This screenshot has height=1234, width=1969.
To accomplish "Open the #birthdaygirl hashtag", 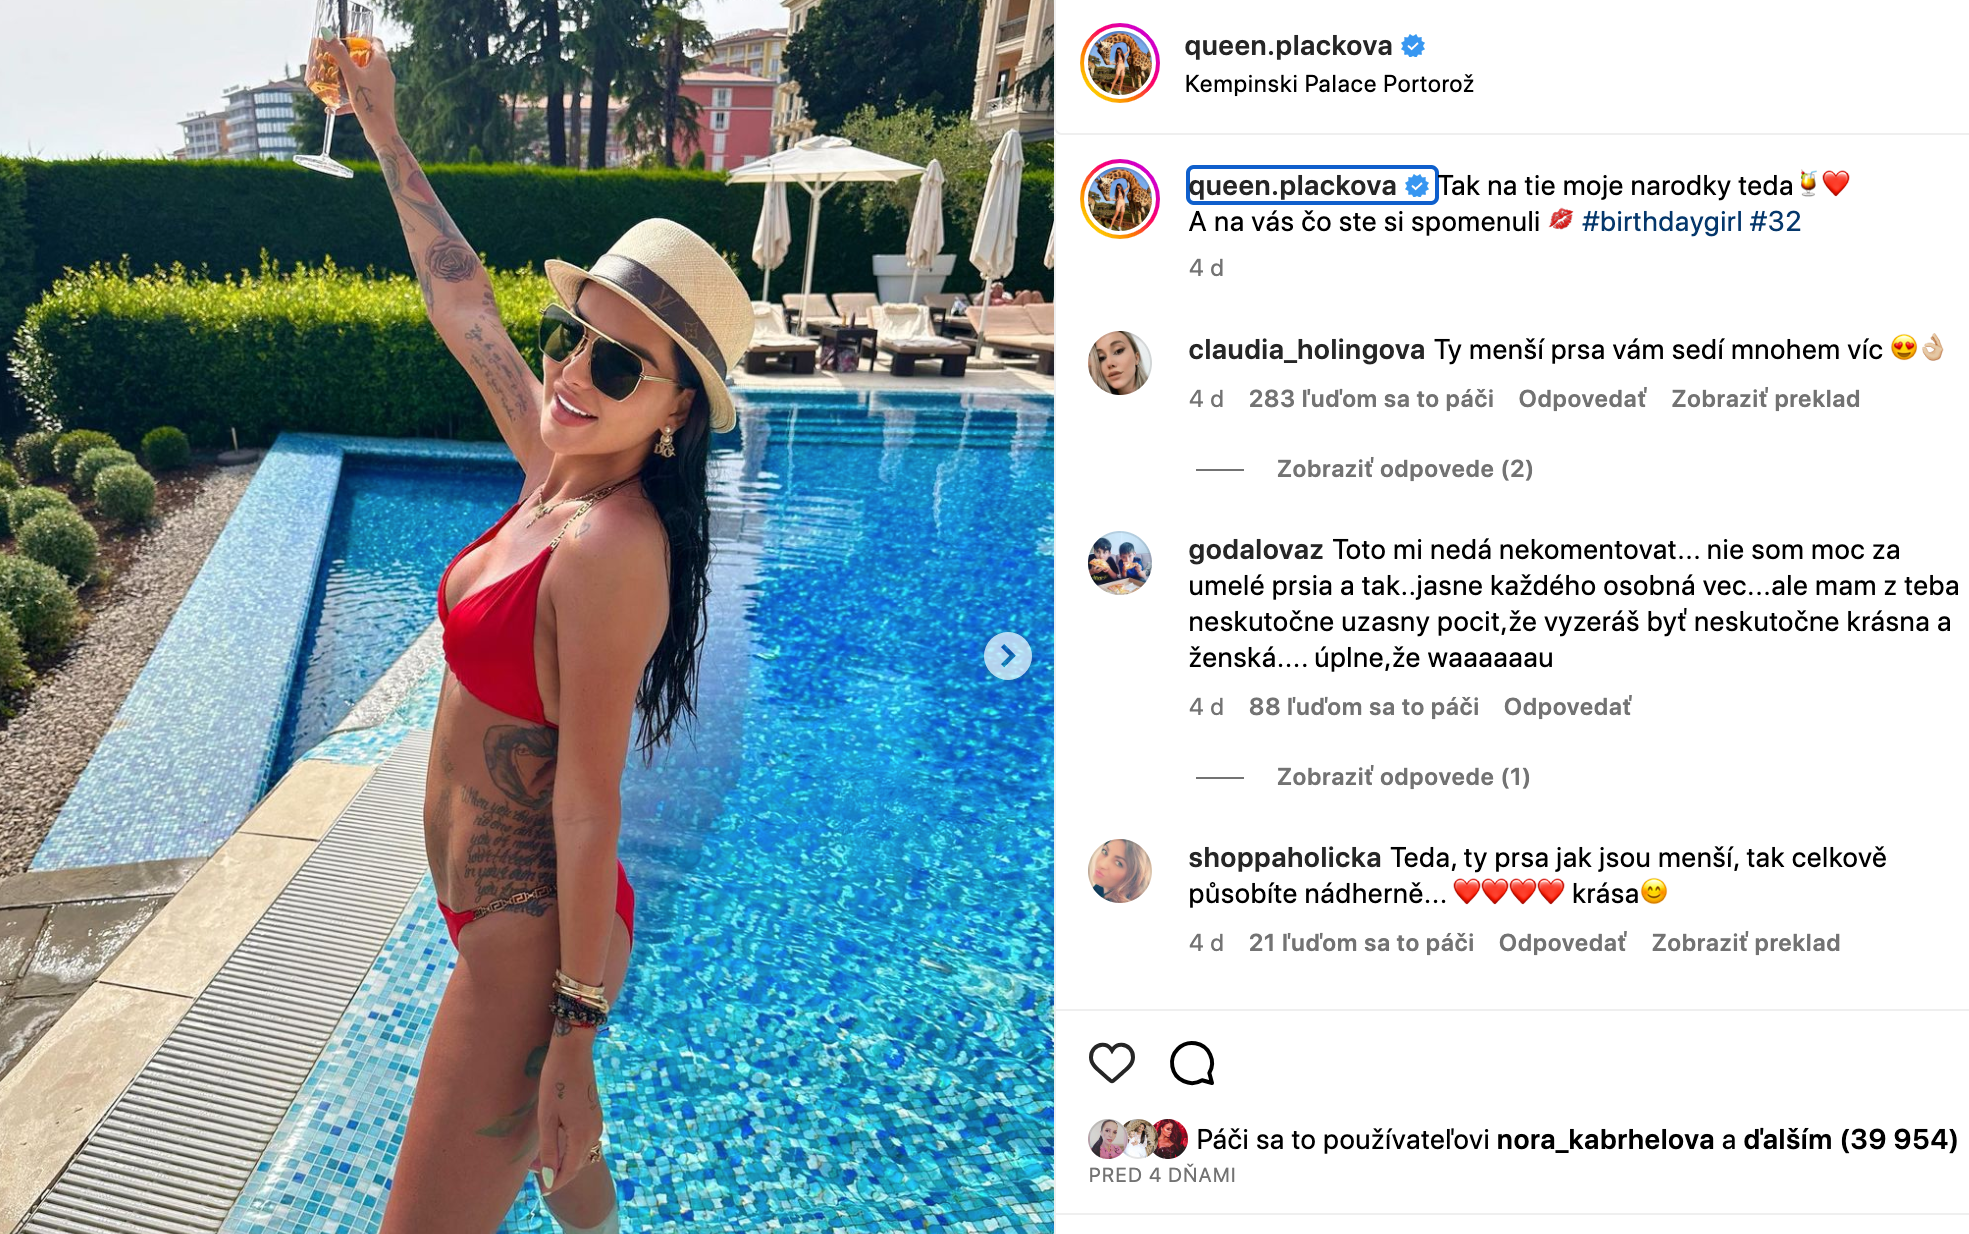I will point(1662,222).
